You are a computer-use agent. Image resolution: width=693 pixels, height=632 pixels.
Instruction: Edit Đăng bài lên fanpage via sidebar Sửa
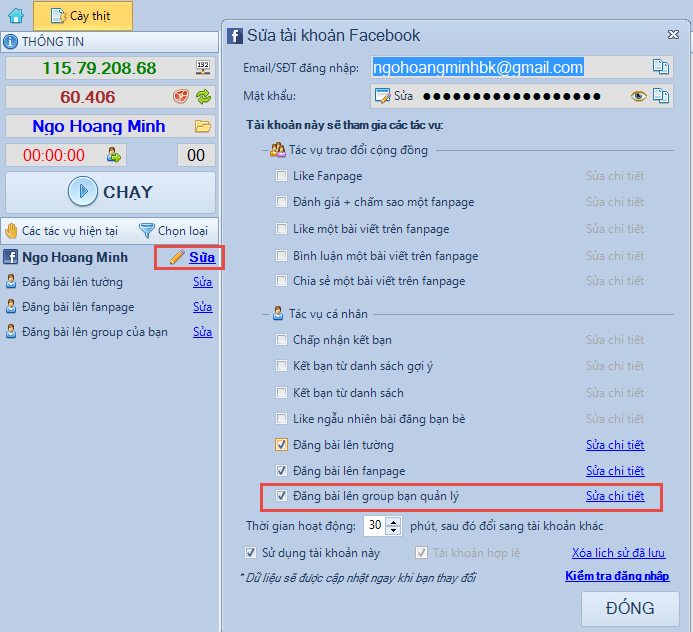tap(202, 307)
